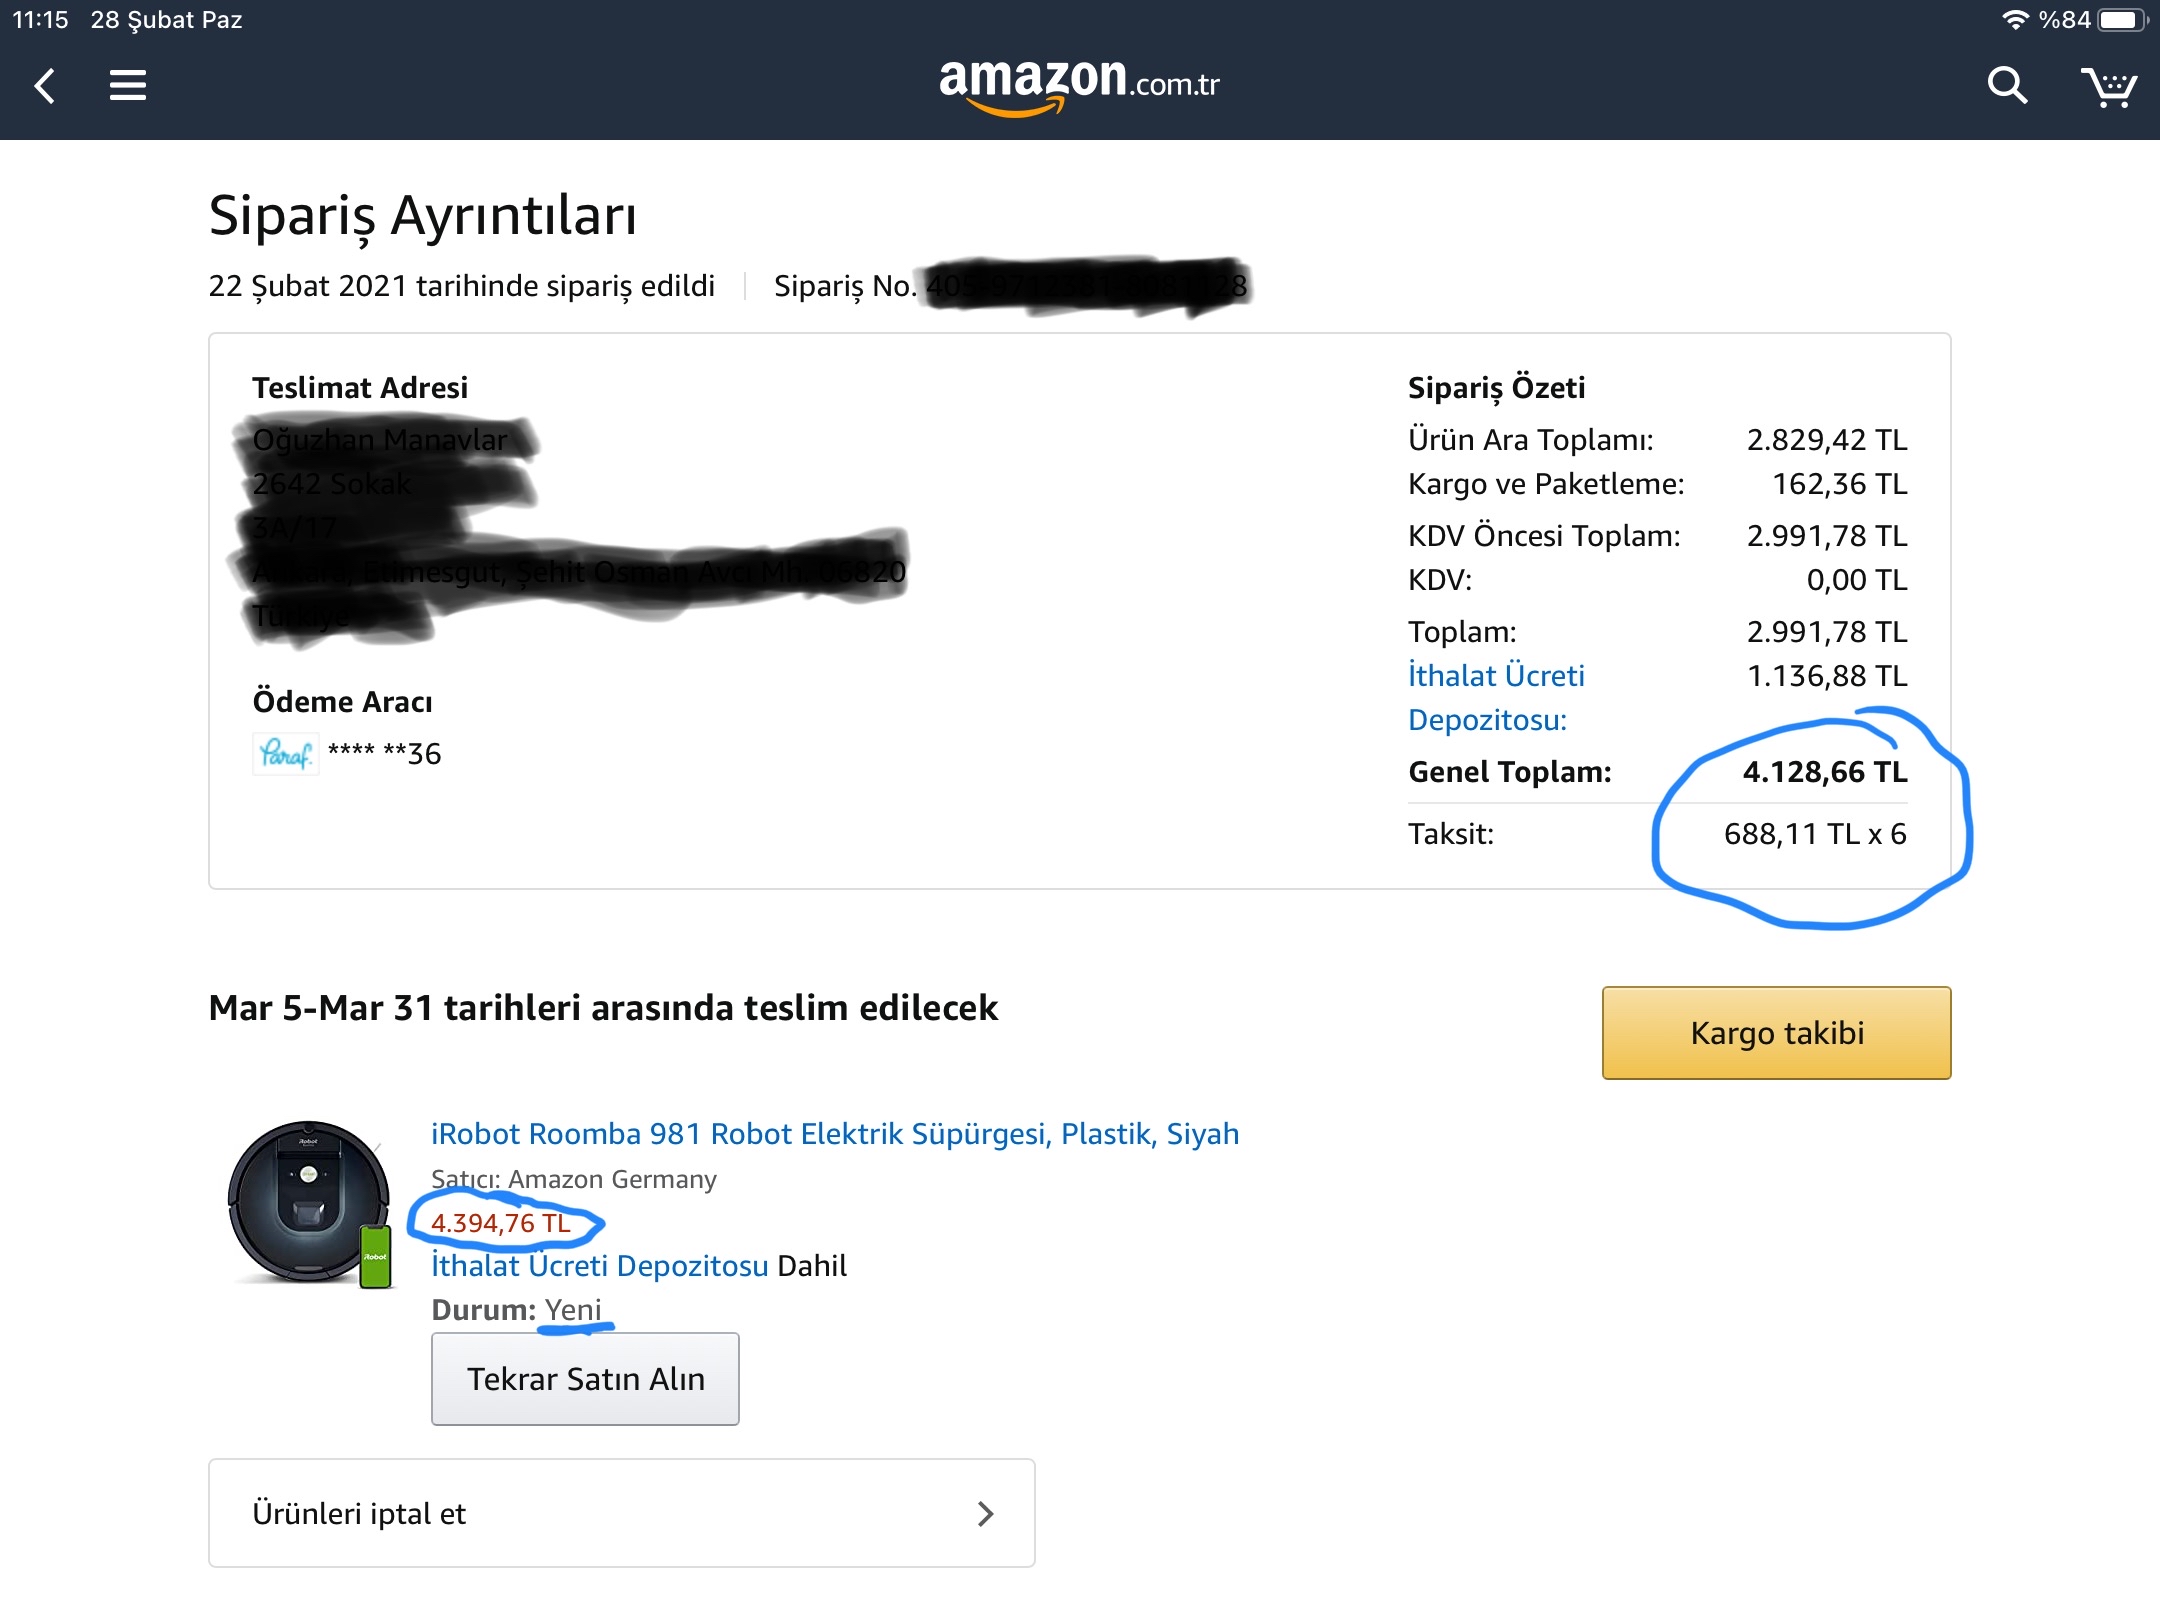Open the Roomba 981 product thumbnail

point(310,1204)
